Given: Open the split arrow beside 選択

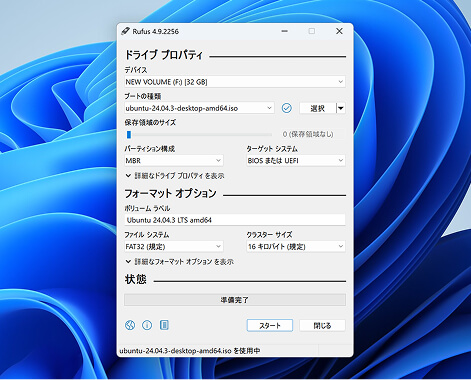Looking at the screenshot, I should click(x=341, y=108).
